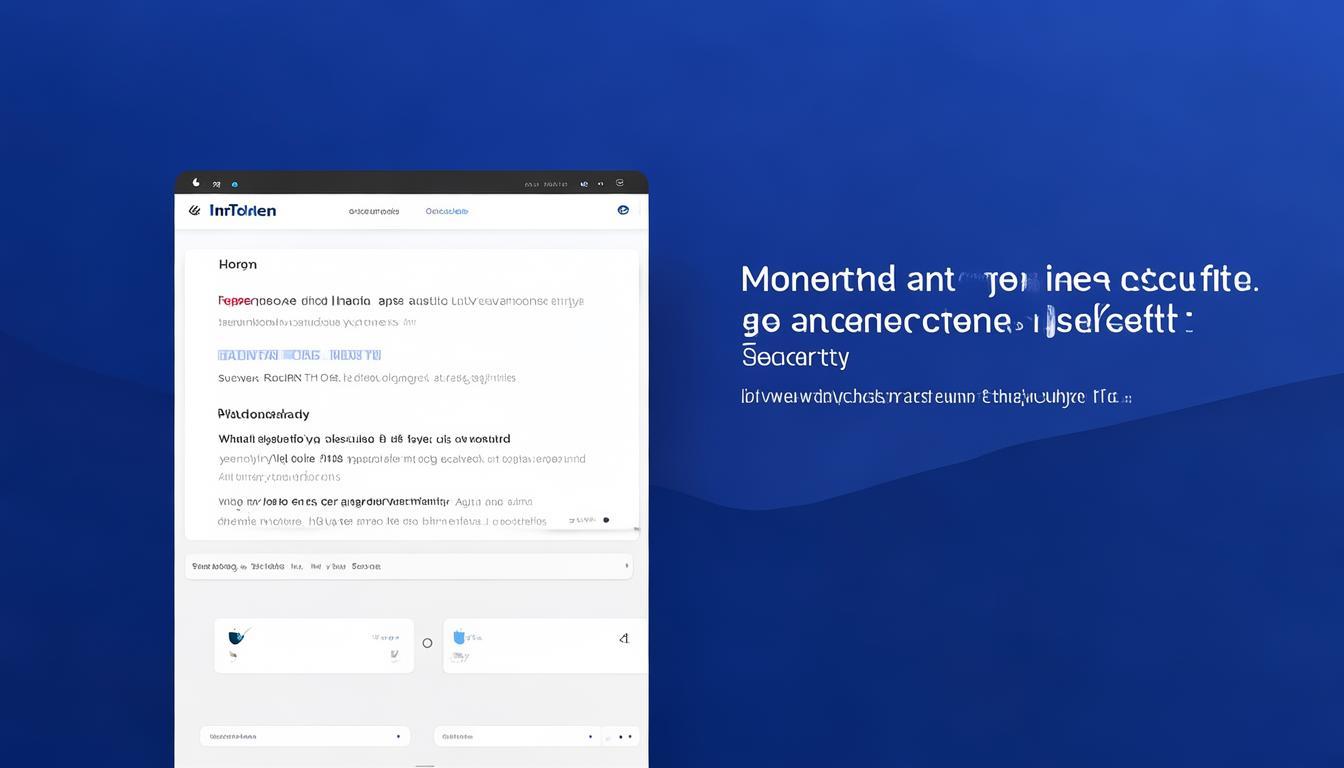This screenshot has height=768, width=1344.
Task: Open the grey first header navigation item
Action: click(374, 211)
